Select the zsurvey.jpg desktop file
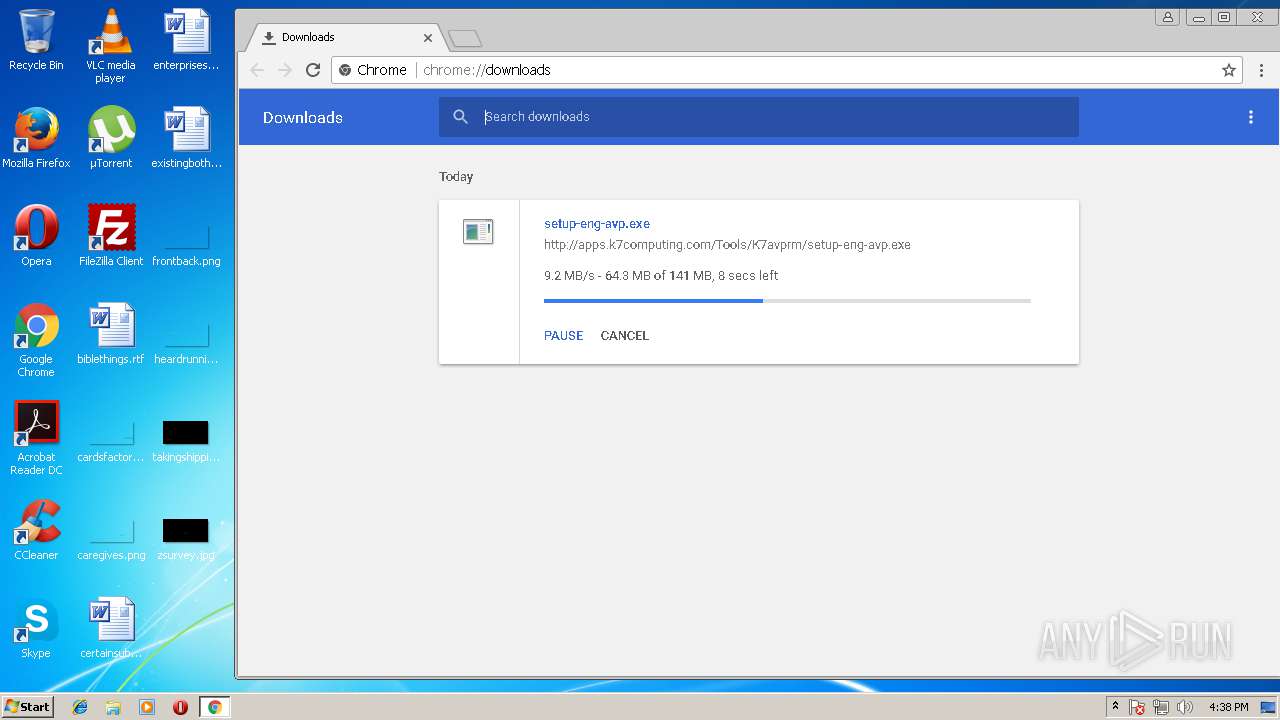1280x720 pixels. (x=186, y=536)
